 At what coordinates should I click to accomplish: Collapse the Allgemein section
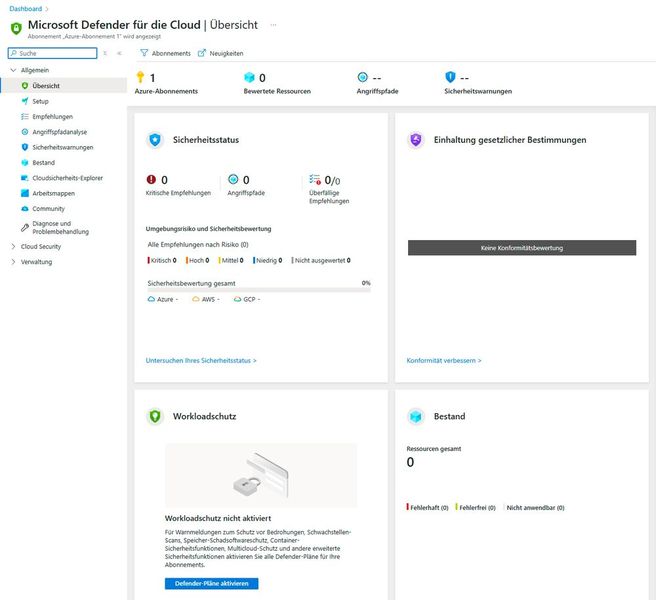point(13,70)
